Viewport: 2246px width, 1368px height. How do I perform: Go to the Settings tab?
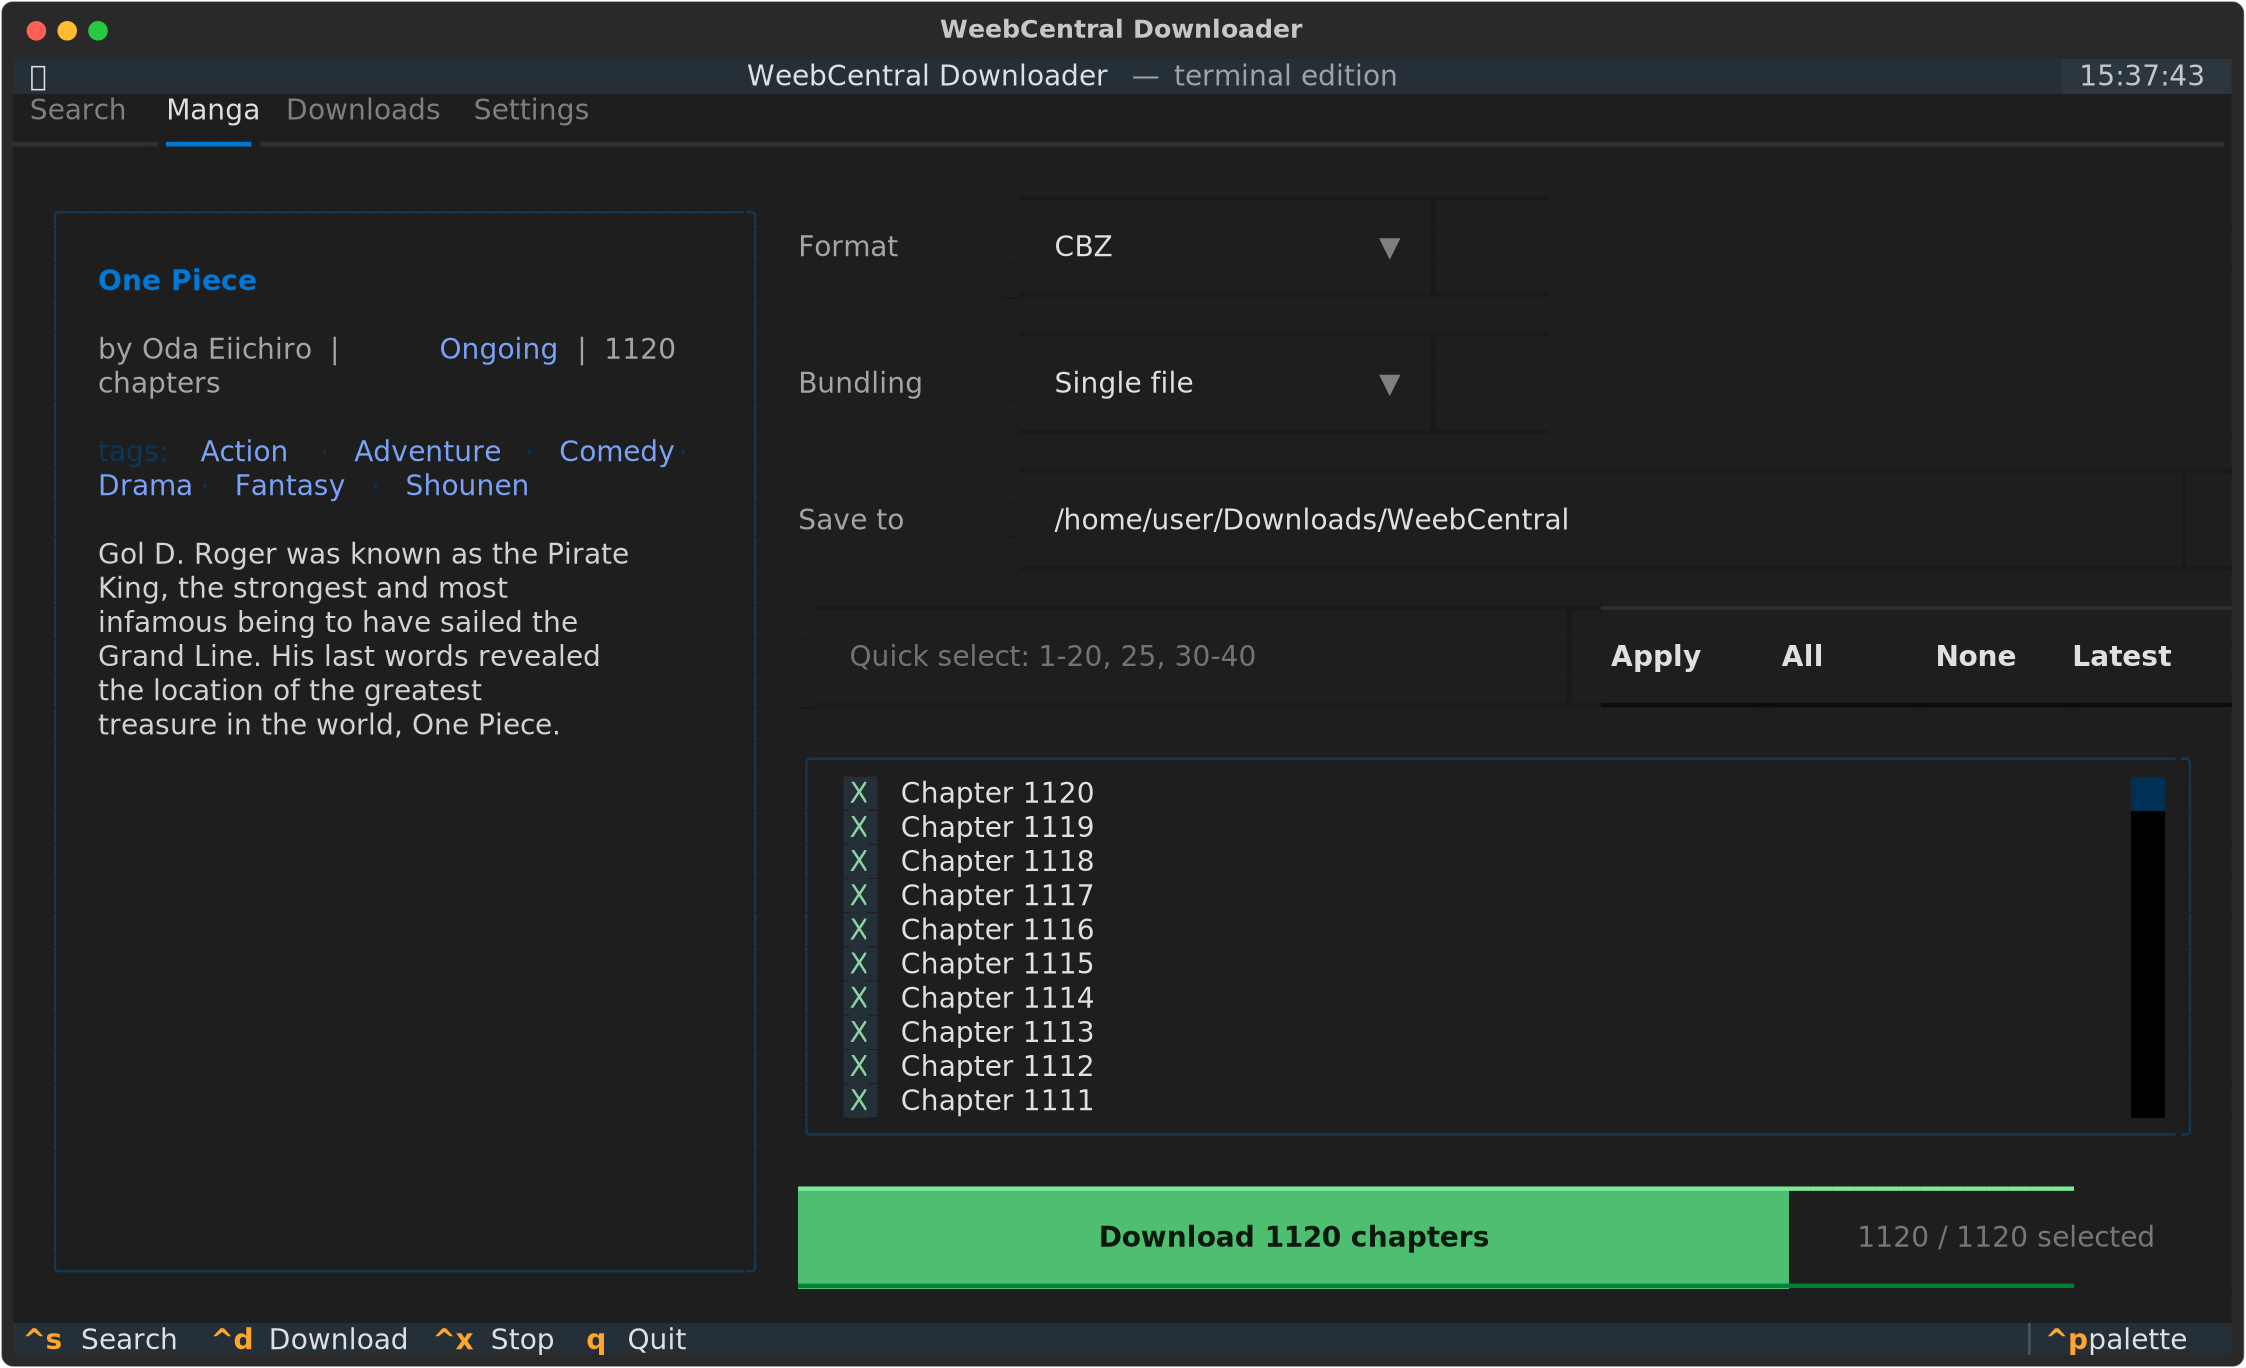click(x=531, y=110)
